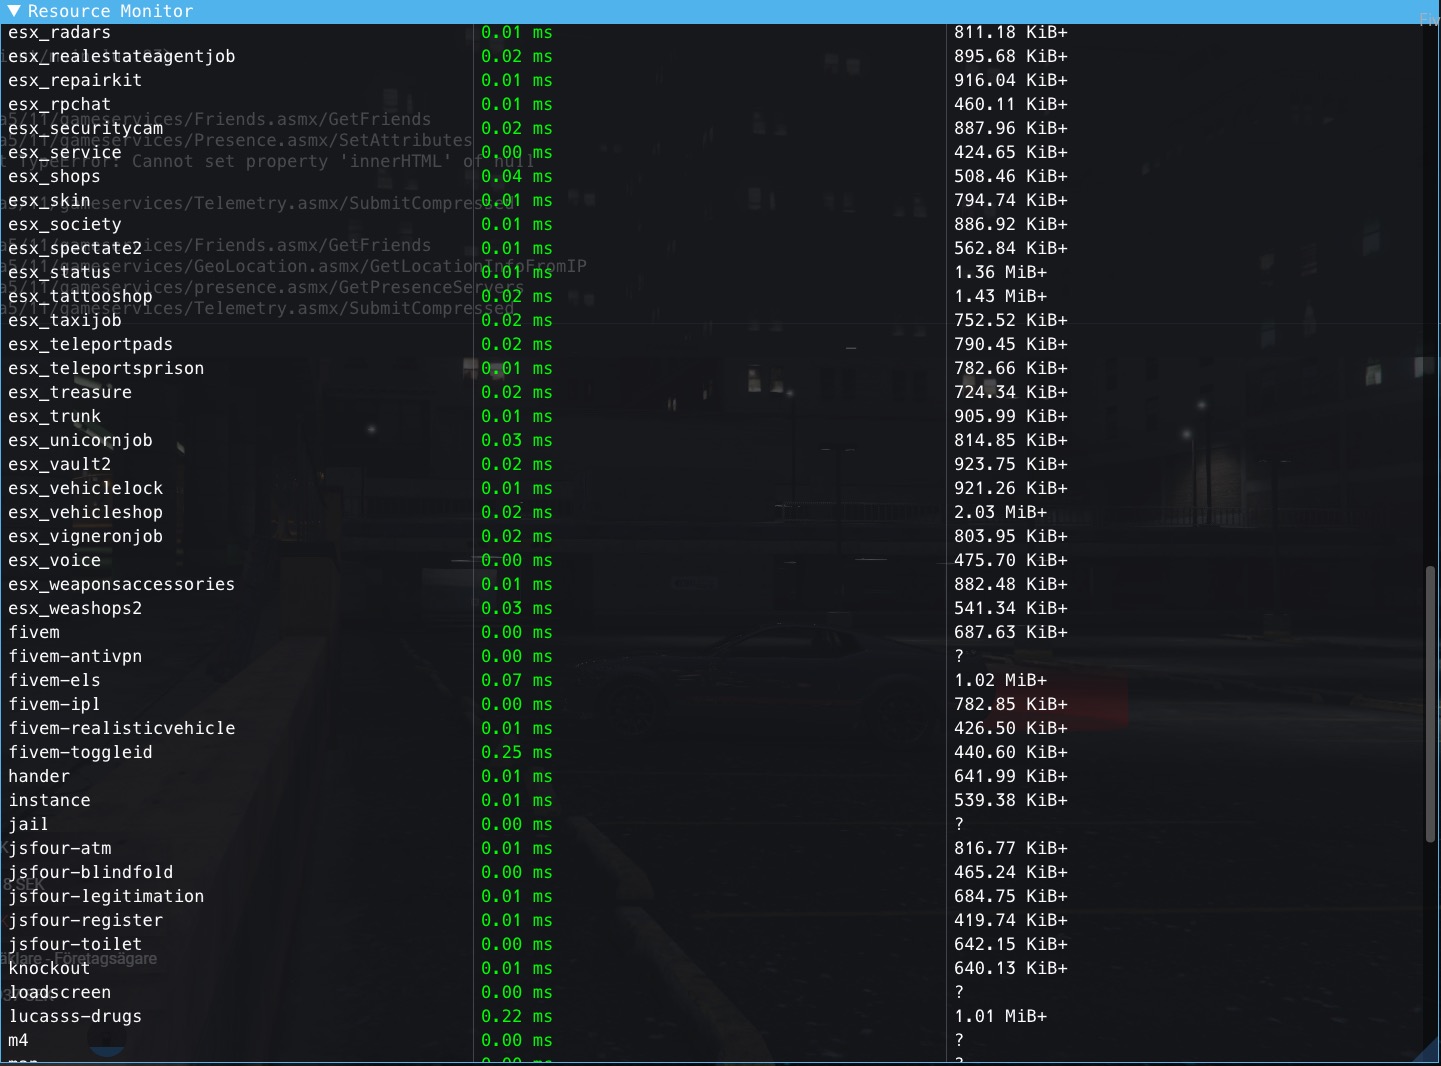The image size is (1441, 1066).
Task: Click esx_weaponsaccessories resource name
Action: pyautogui.click(x=122, y=585)
